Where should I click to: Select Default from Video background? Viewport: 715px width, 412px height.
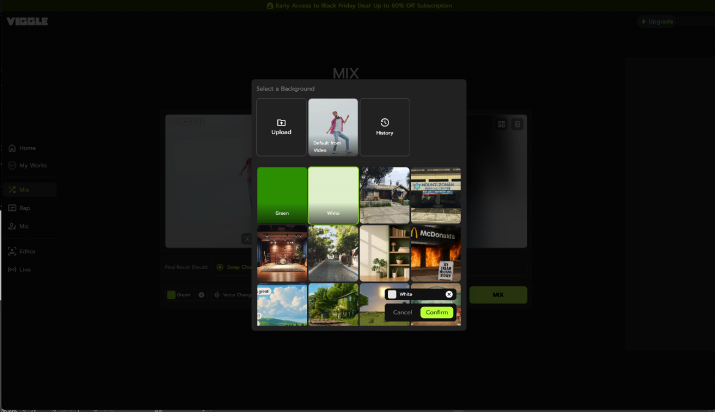pos(333,127)
